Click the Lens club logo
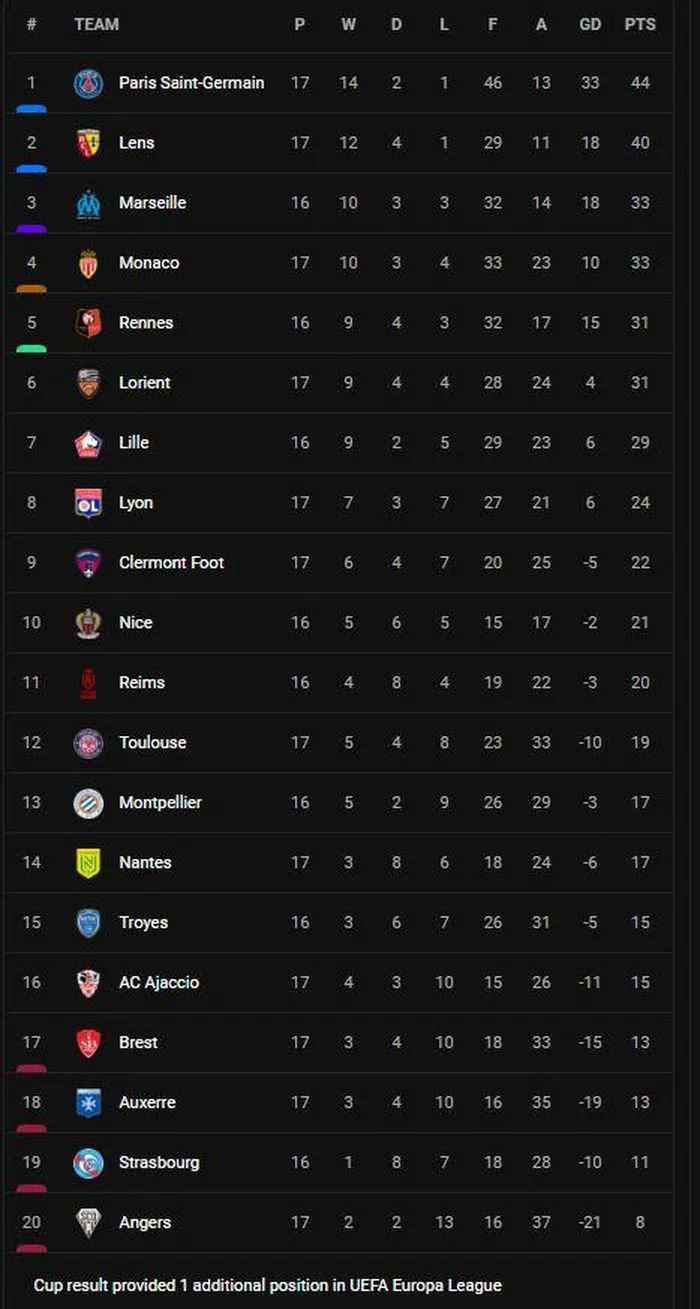This screenshot has width=700, height=1309. [88, 143]
